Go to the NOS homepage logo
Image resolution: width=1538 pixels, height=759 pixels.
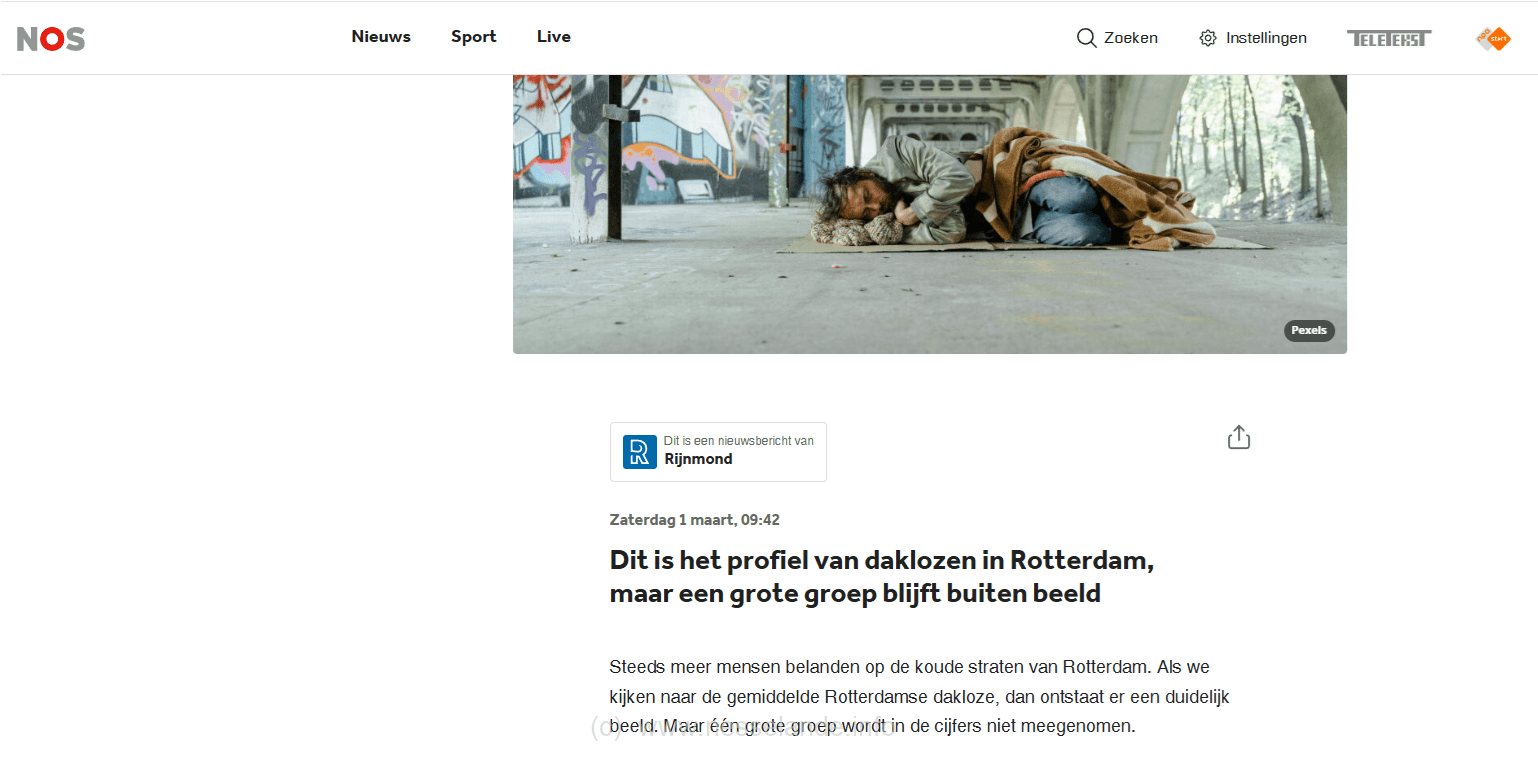pos(51,39)
